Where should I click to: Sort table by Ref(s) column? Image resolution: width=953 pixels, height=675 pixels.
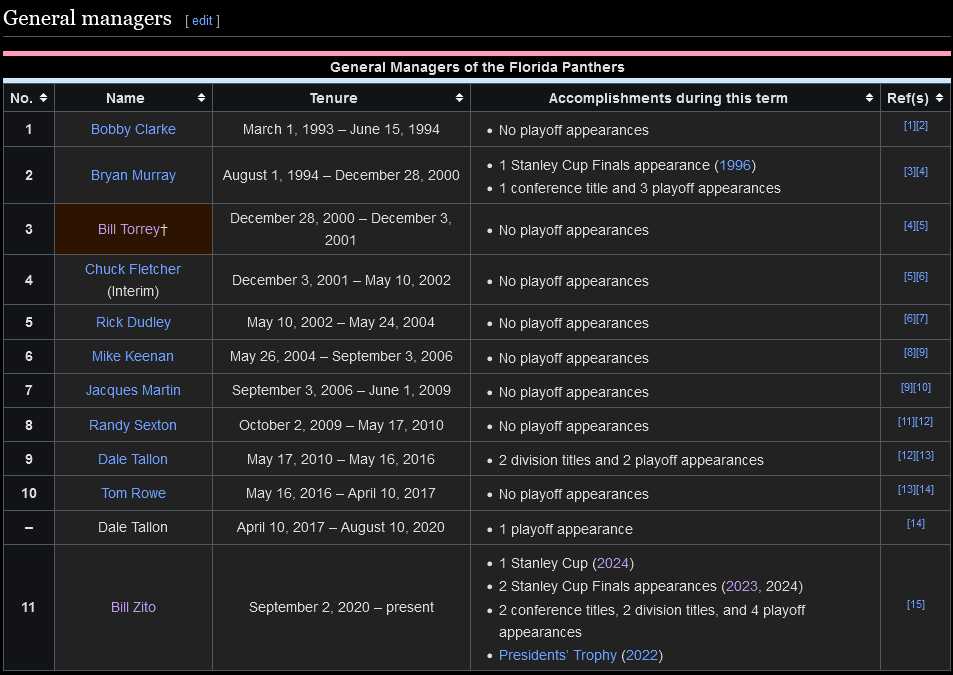(940, 98)
